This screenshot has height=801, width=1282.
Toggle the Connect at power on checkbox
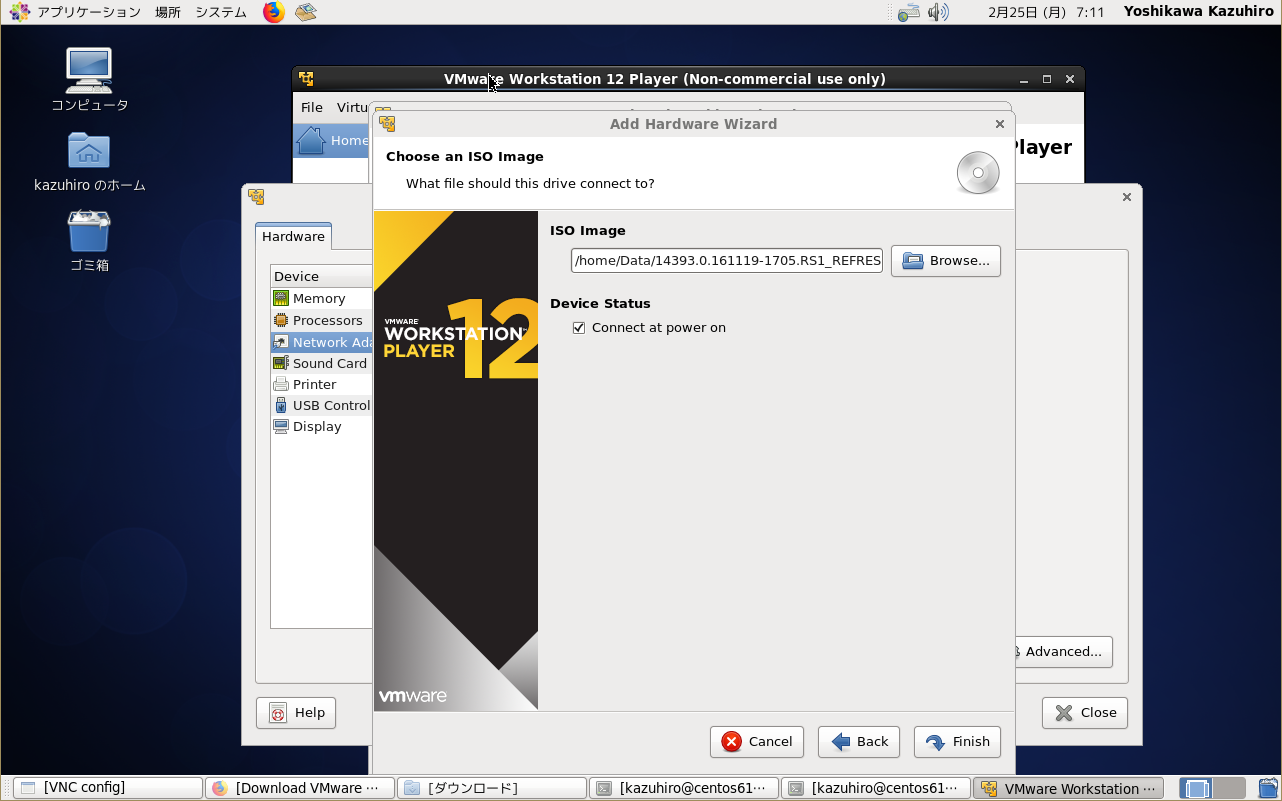tap(579, 328)
